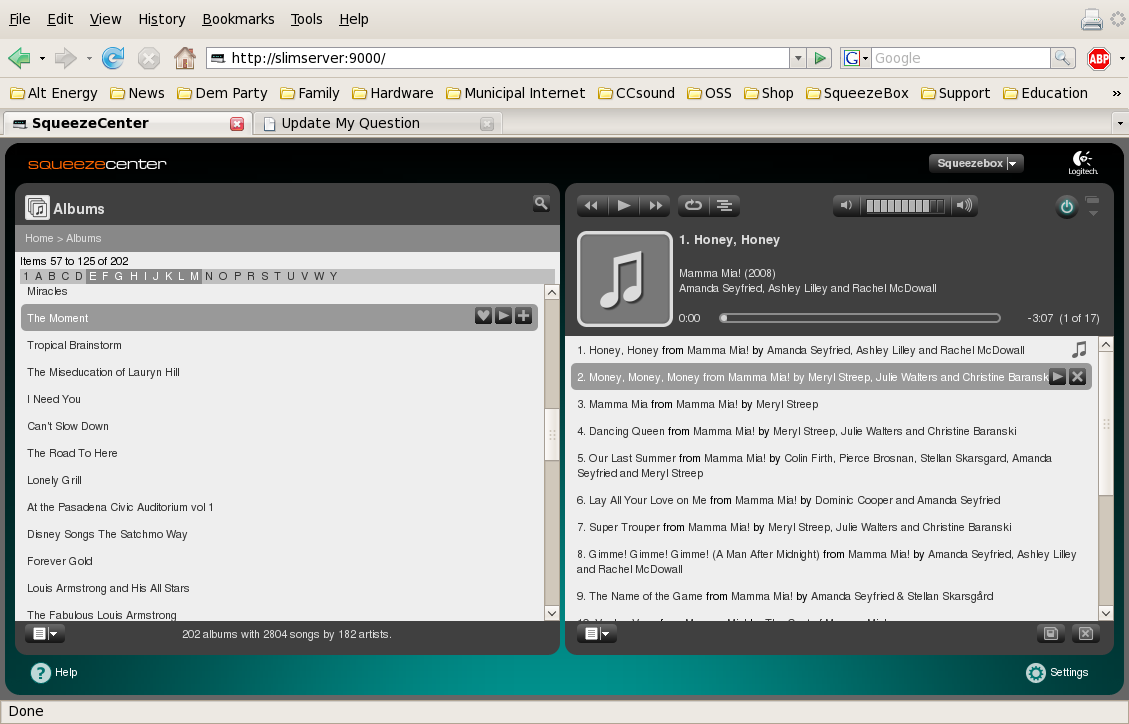The width and height of the screenshot is (1129, 724).
Task: Toggle the shuffle playlist icon
Action: pos(724,206)
